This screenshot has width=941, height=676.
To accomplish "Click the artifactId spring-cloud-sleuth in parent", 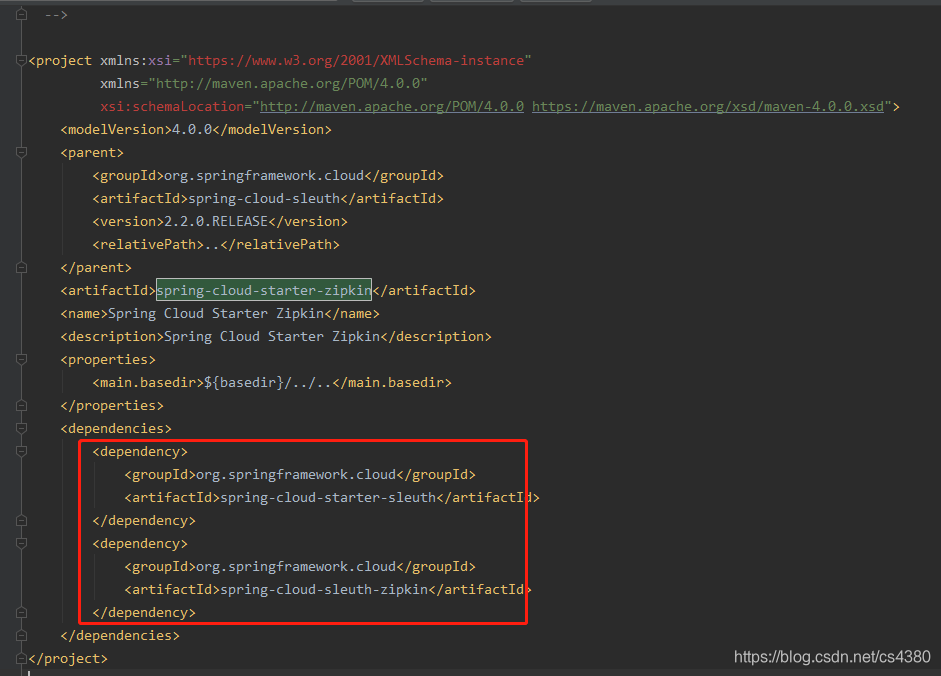I will pyautogui.click(x=268, y=199).
